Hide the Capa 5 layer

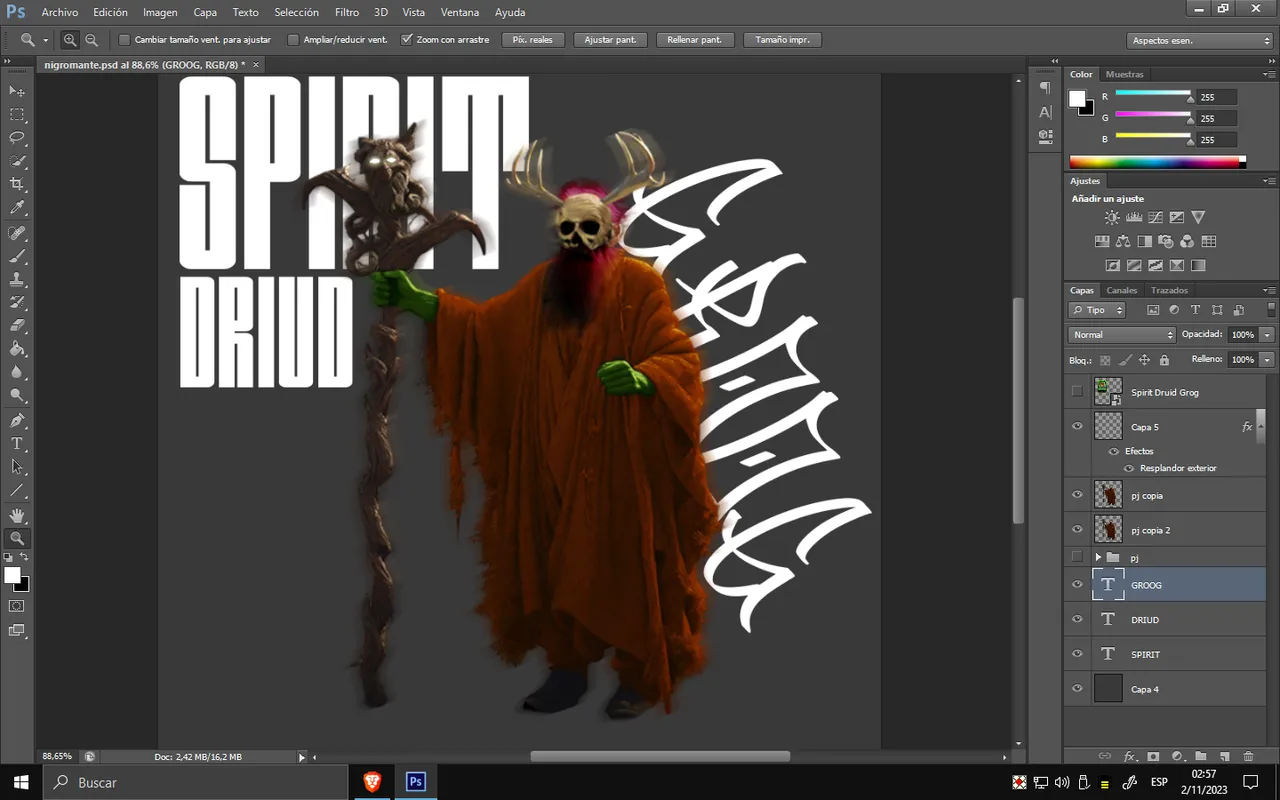1077,427
